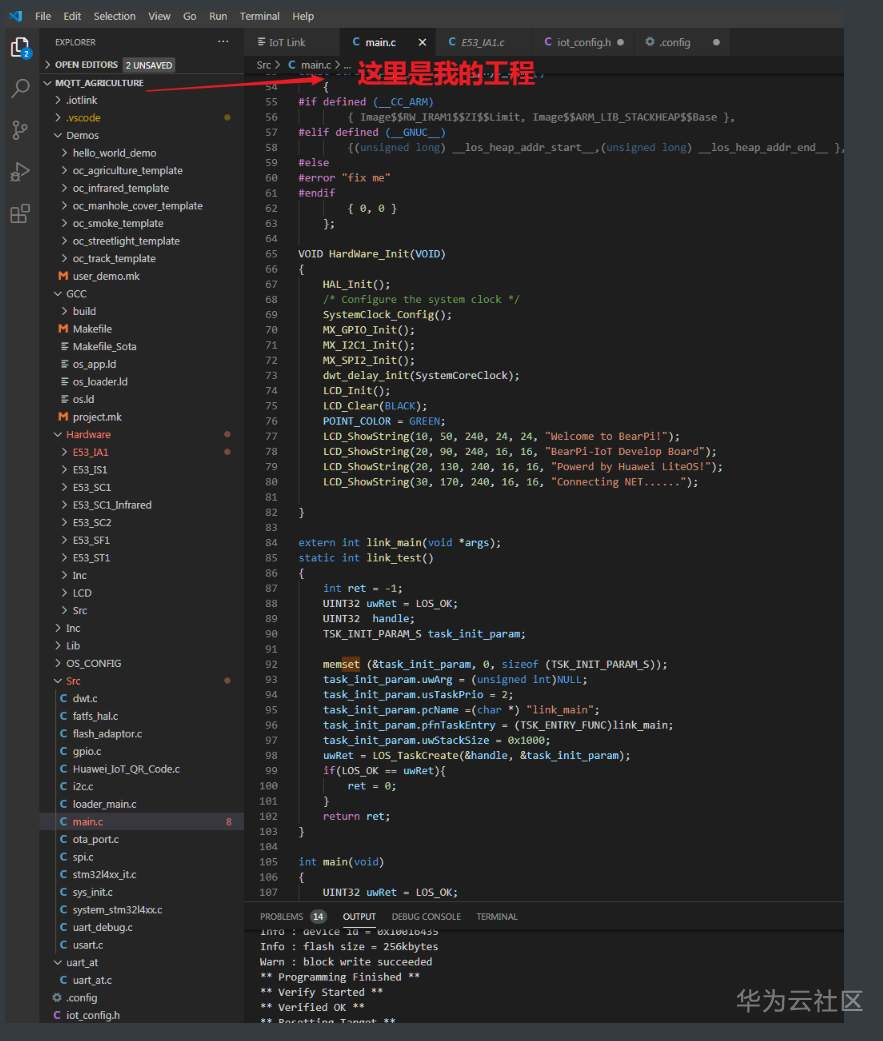883x1041 pixels.
Task: Open the Source Control view icon
Action: pyautogui.click(x=20, y=130)
